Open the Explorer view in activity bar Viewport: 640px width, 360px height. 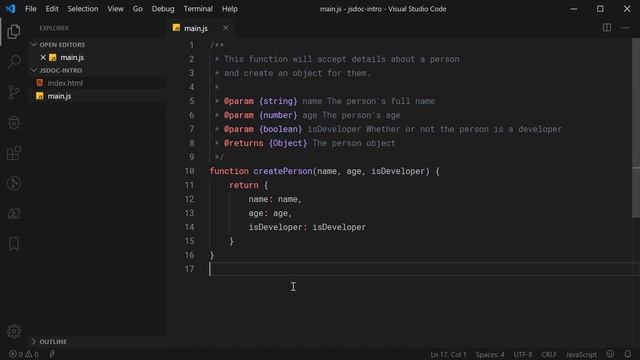coord(14,31)
